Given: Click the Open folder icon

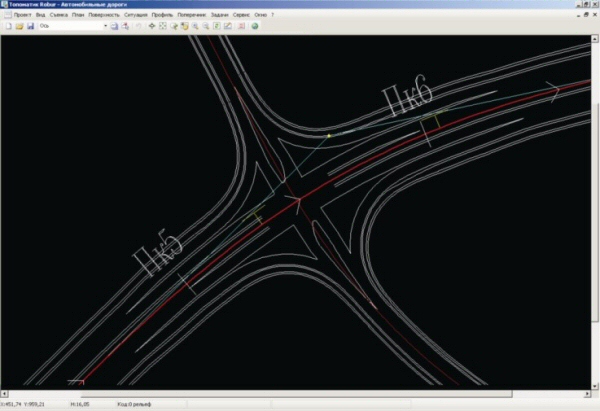Looking at the screenshot, I should (18, 26).
